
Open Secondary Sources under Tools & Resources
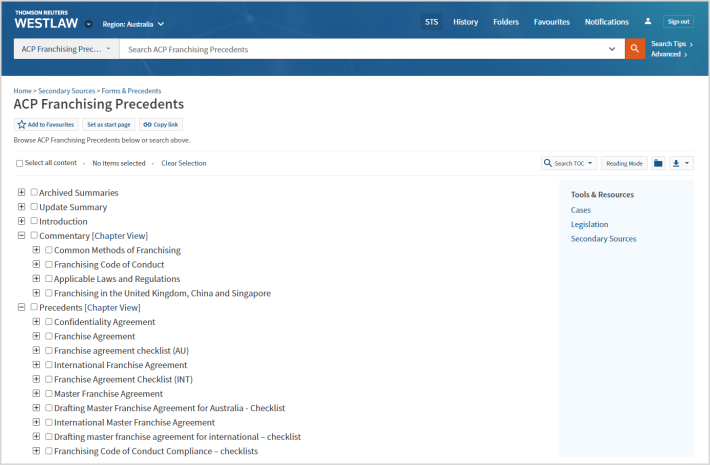(603, 239)
